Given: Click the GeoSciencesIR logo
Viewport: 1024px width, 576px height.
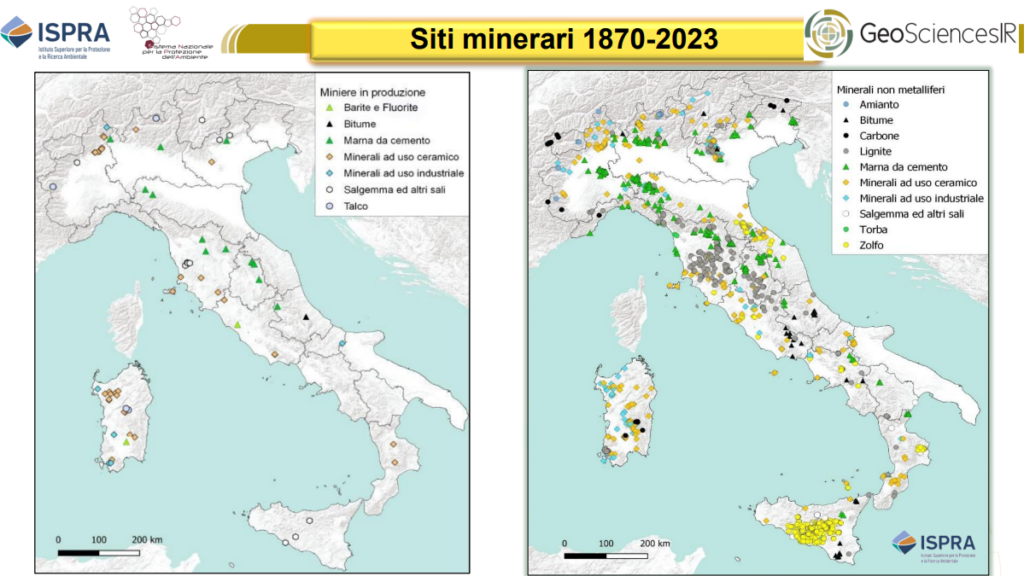Looking at the screenshot, I should [912, 36].
